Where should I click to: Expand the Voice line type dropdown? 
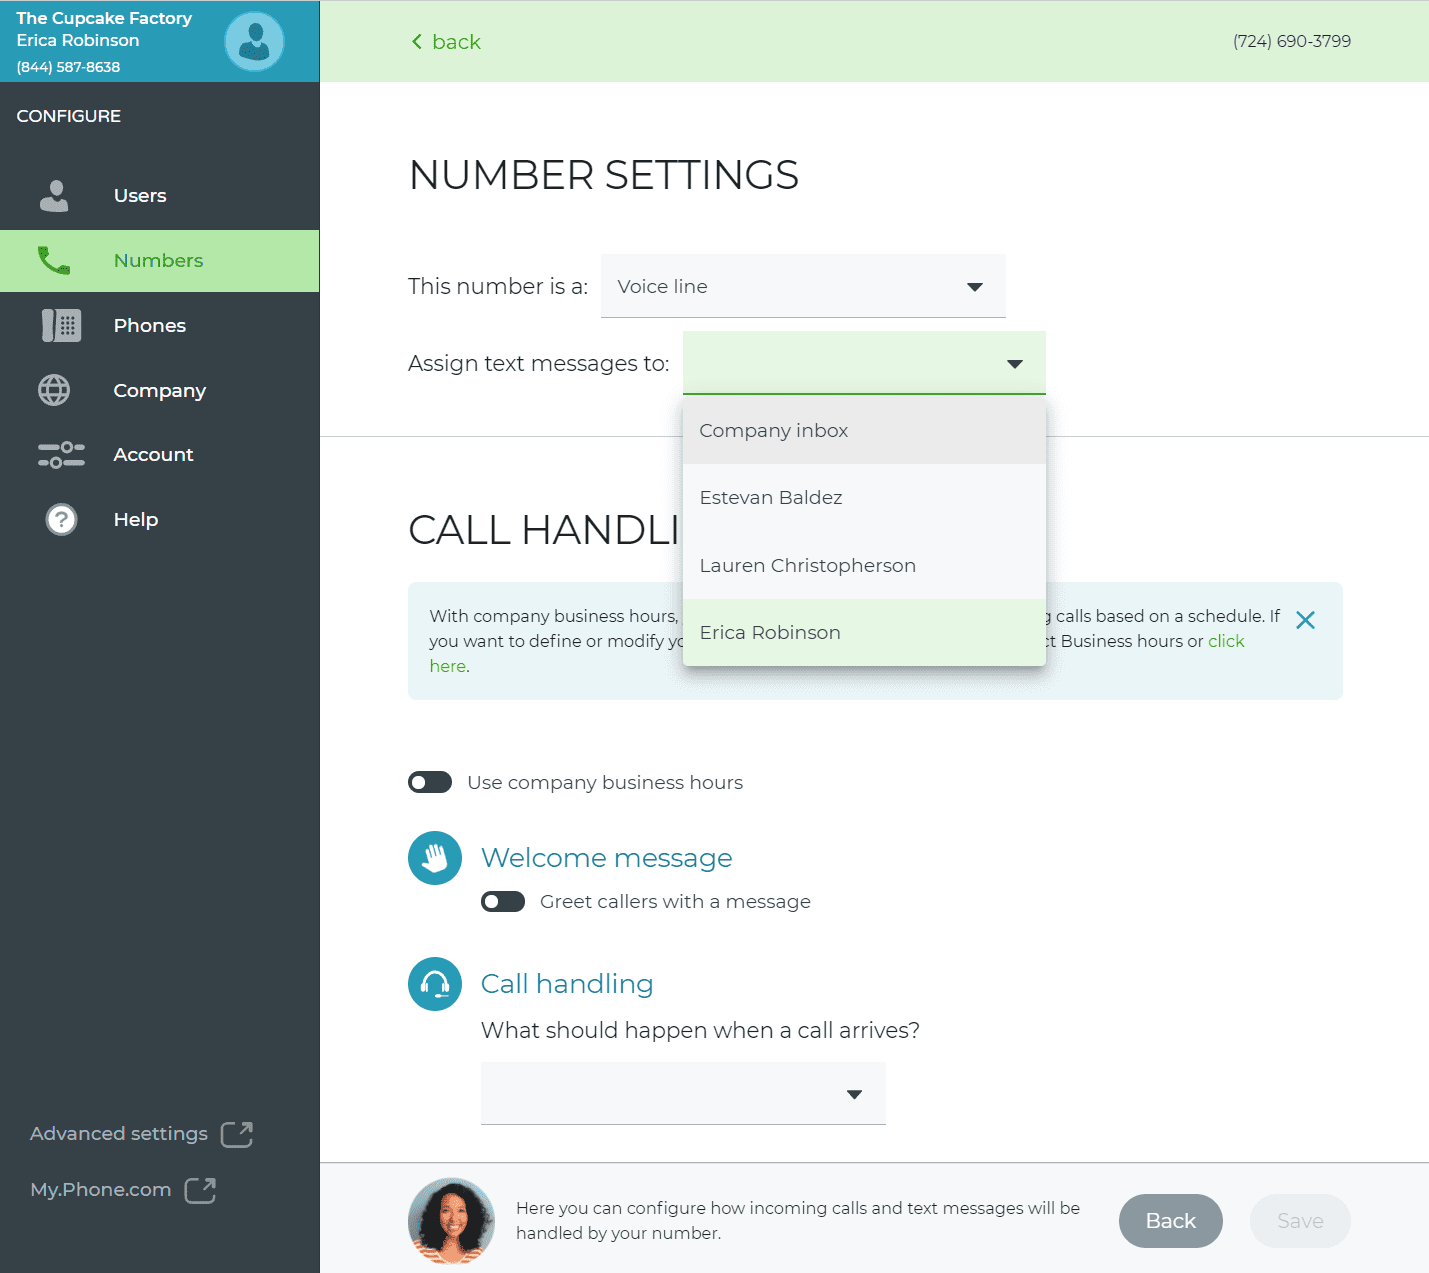point(803,286)
